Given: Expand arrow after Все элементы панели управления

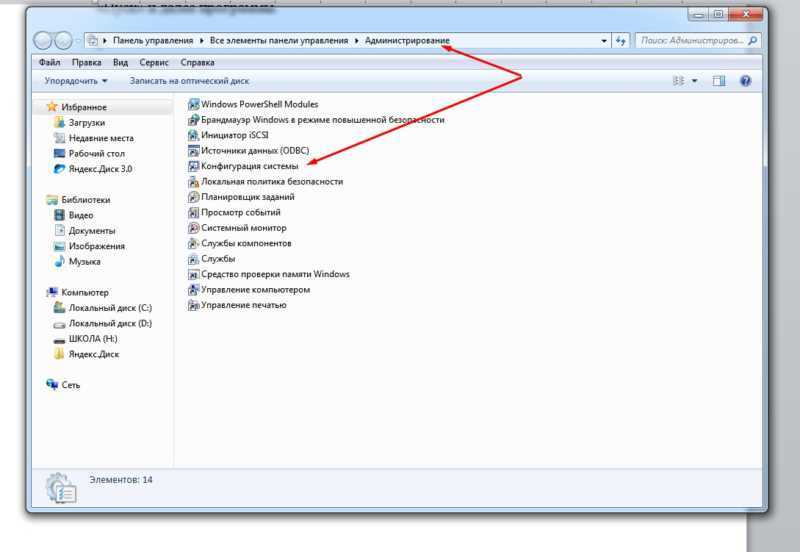Looking at the screenshot, I should 357,40.
